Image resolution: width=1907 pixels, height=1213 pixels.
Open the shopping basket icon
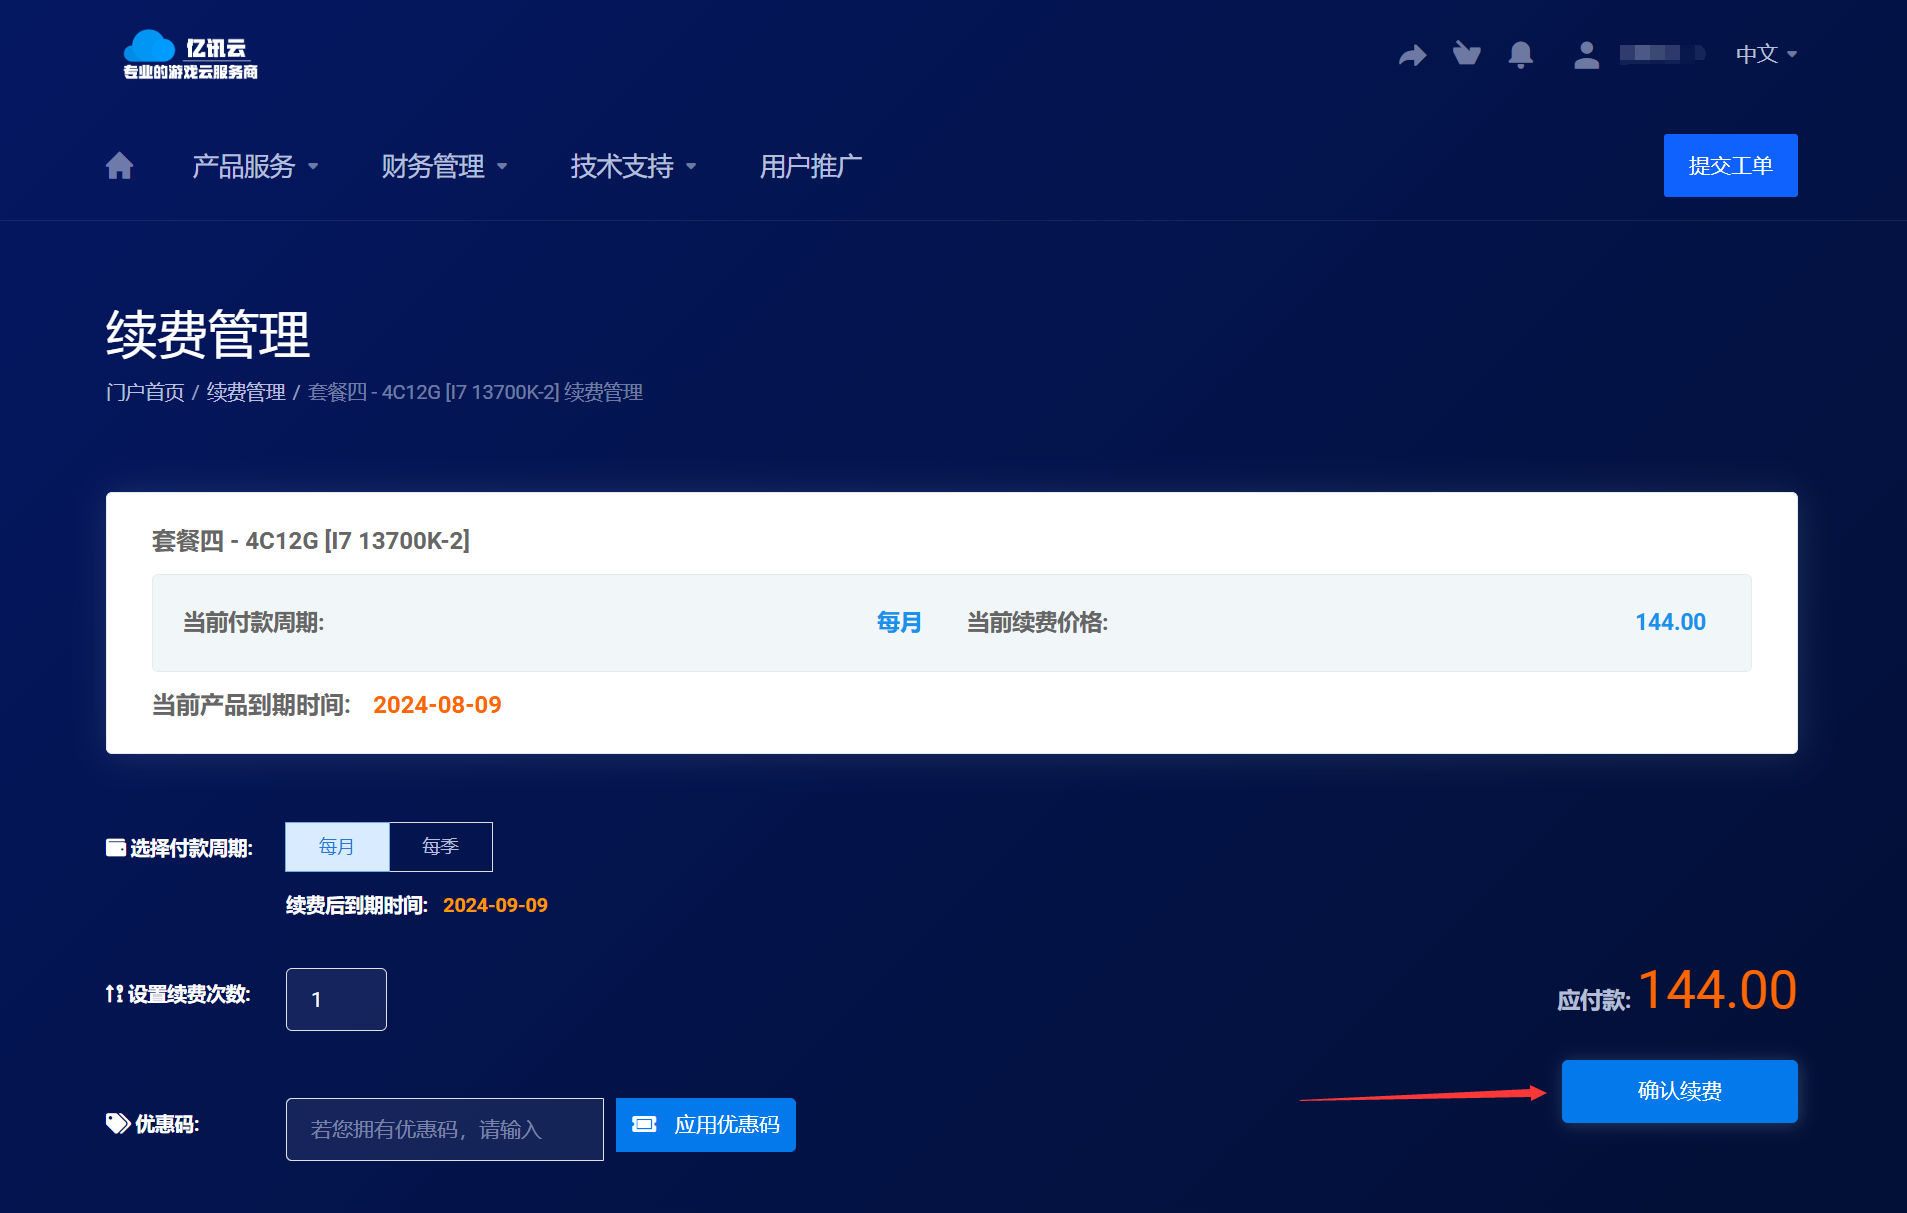coord(1466,53)
